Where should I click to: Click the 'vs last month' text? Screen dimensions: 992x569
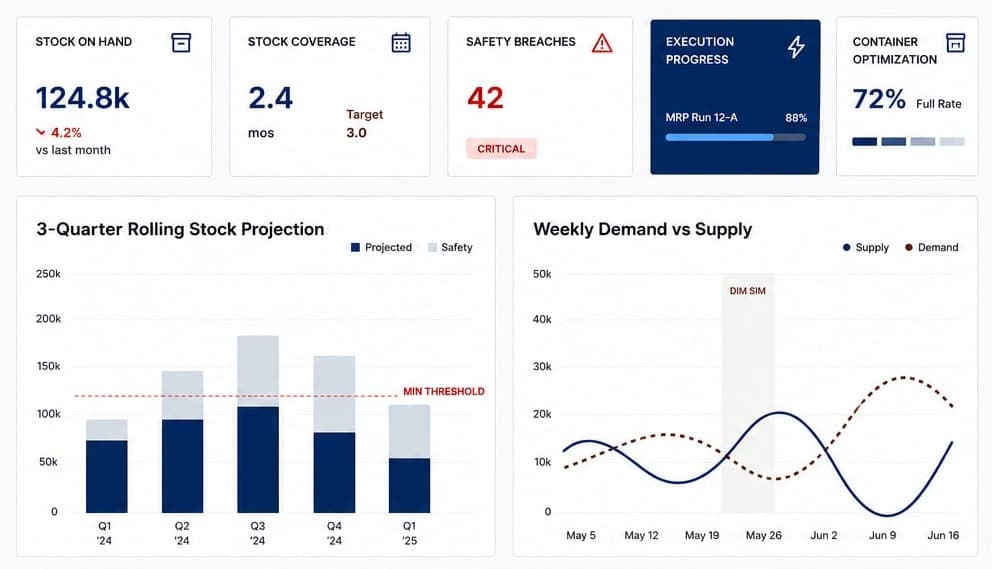point(73,151)
